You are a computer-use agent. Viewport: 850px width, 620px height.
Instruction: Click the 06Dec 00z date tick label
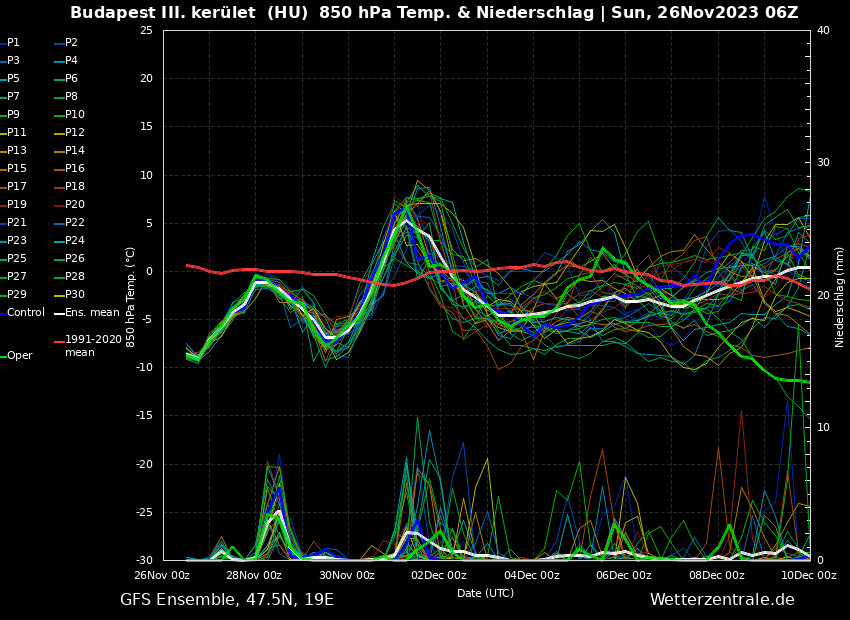(x=624, y=575)
